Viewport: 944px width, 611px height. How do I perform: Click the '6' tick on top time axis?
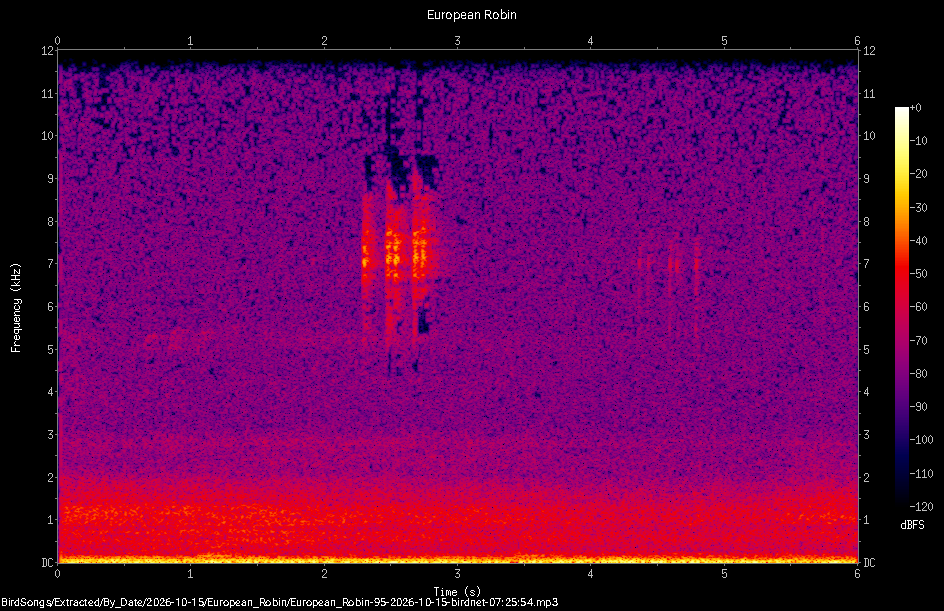coord(857,41)
